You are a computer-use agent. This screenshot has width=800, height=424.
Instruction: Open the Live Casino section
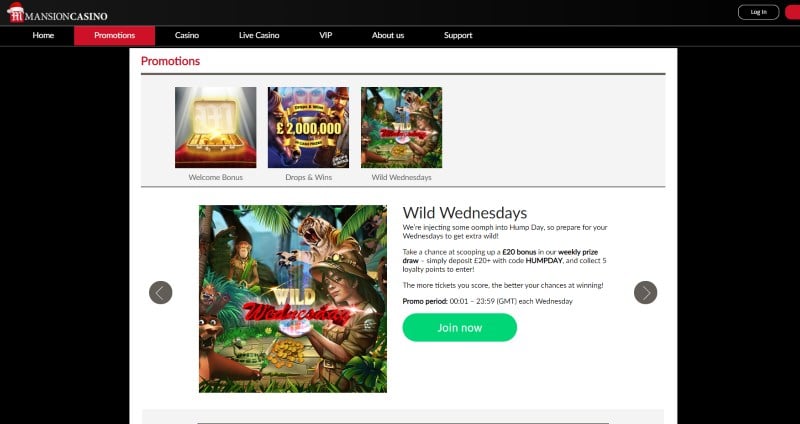259,36
